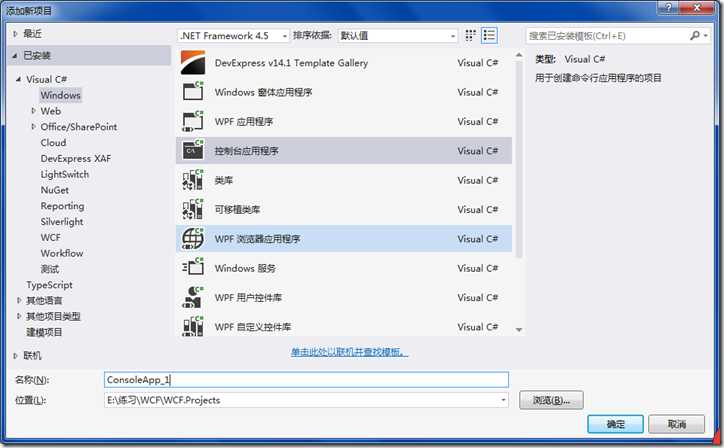Image resolution: width=724 pixels, height=448 pixels.
Task: Click the WPF 浏览器应用程序 globe icon
Action: pos(193,238)
